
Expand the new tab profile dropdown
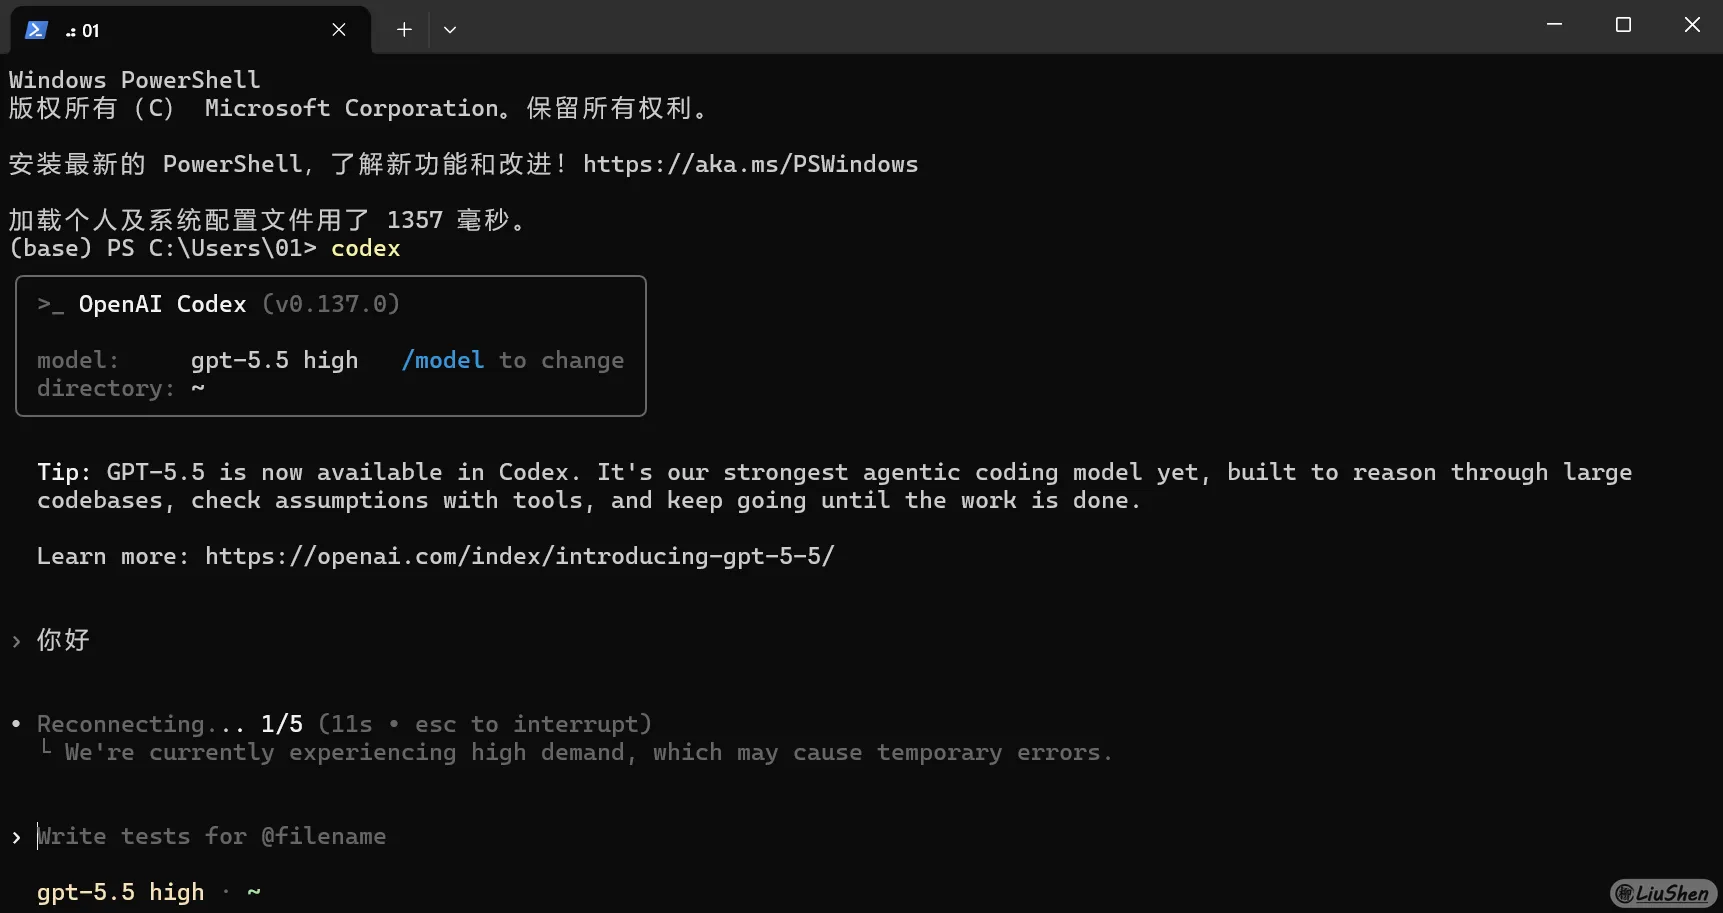[x=450, y=30]
